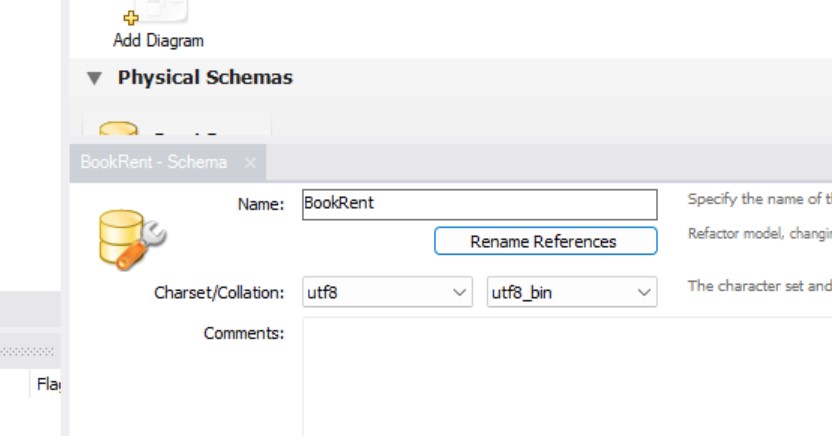Click the Add Diagram icon

click(151, 12)
